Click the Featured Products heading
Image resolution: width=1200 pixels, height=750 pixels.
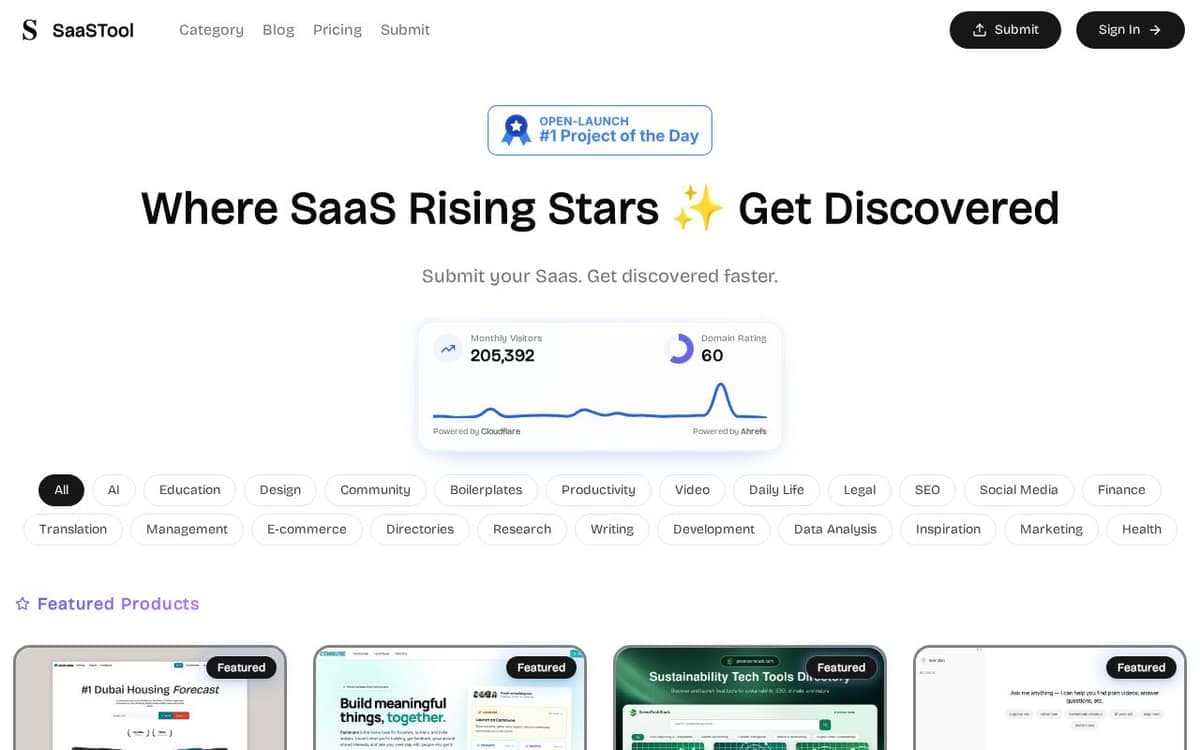pos(118,604)
